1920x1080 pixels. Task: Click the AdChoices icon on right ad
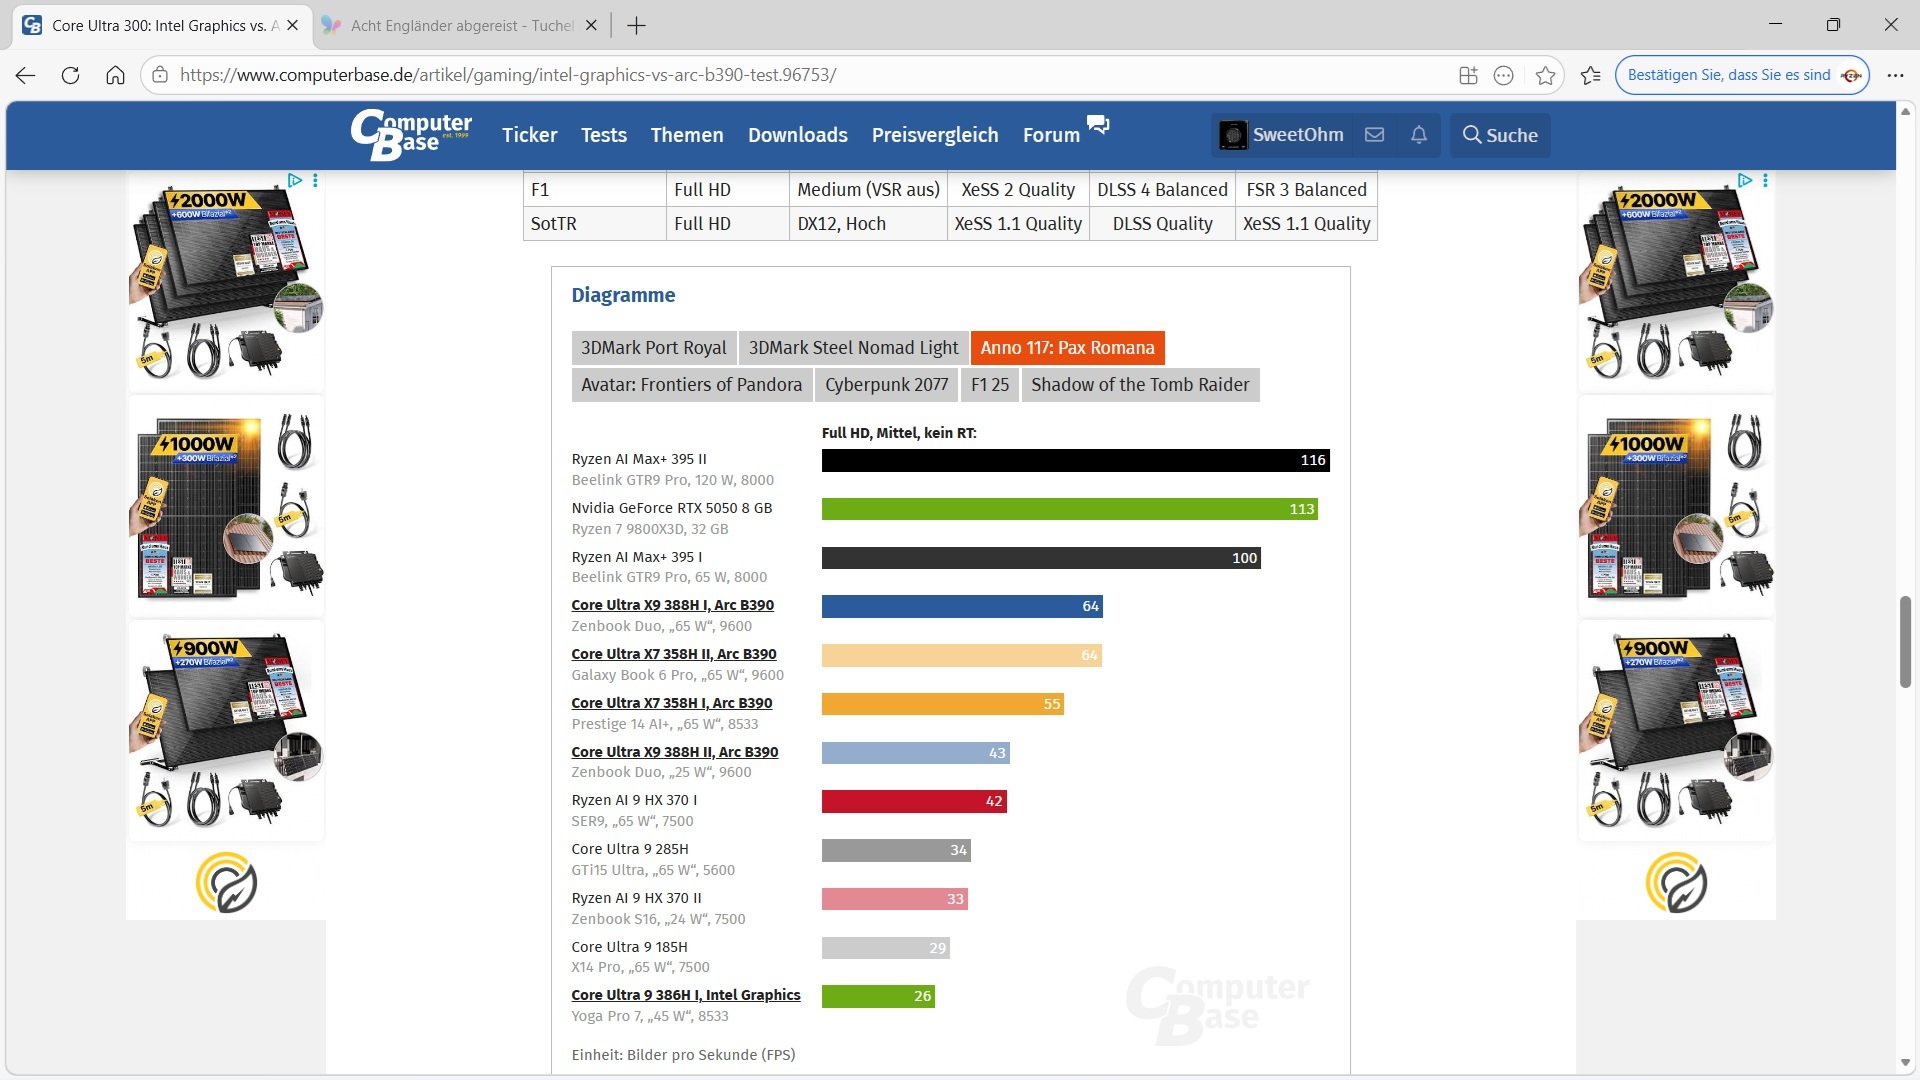pyautogui.click(x=1745, y=180)
